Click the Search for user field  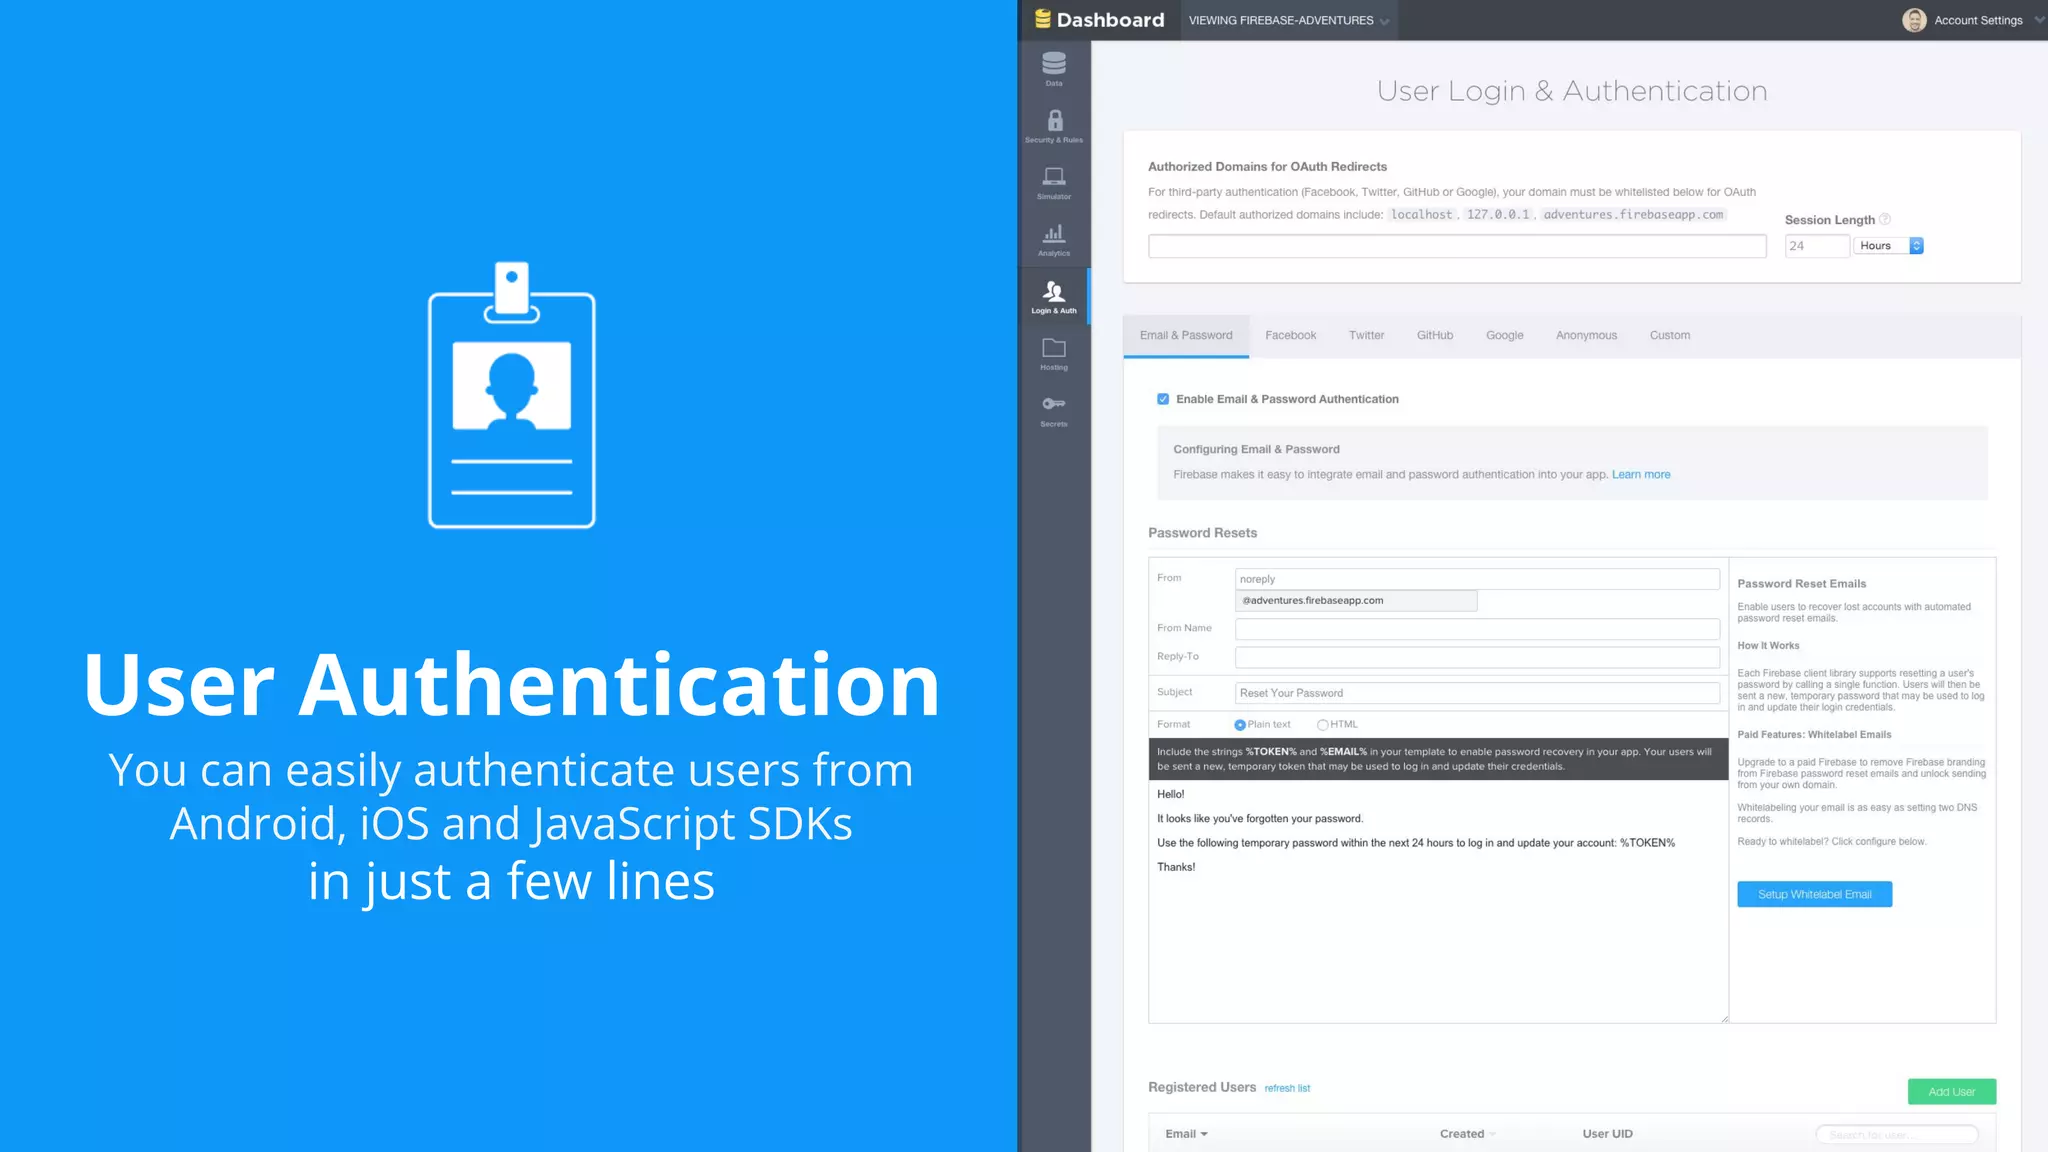point(1897,1135)
